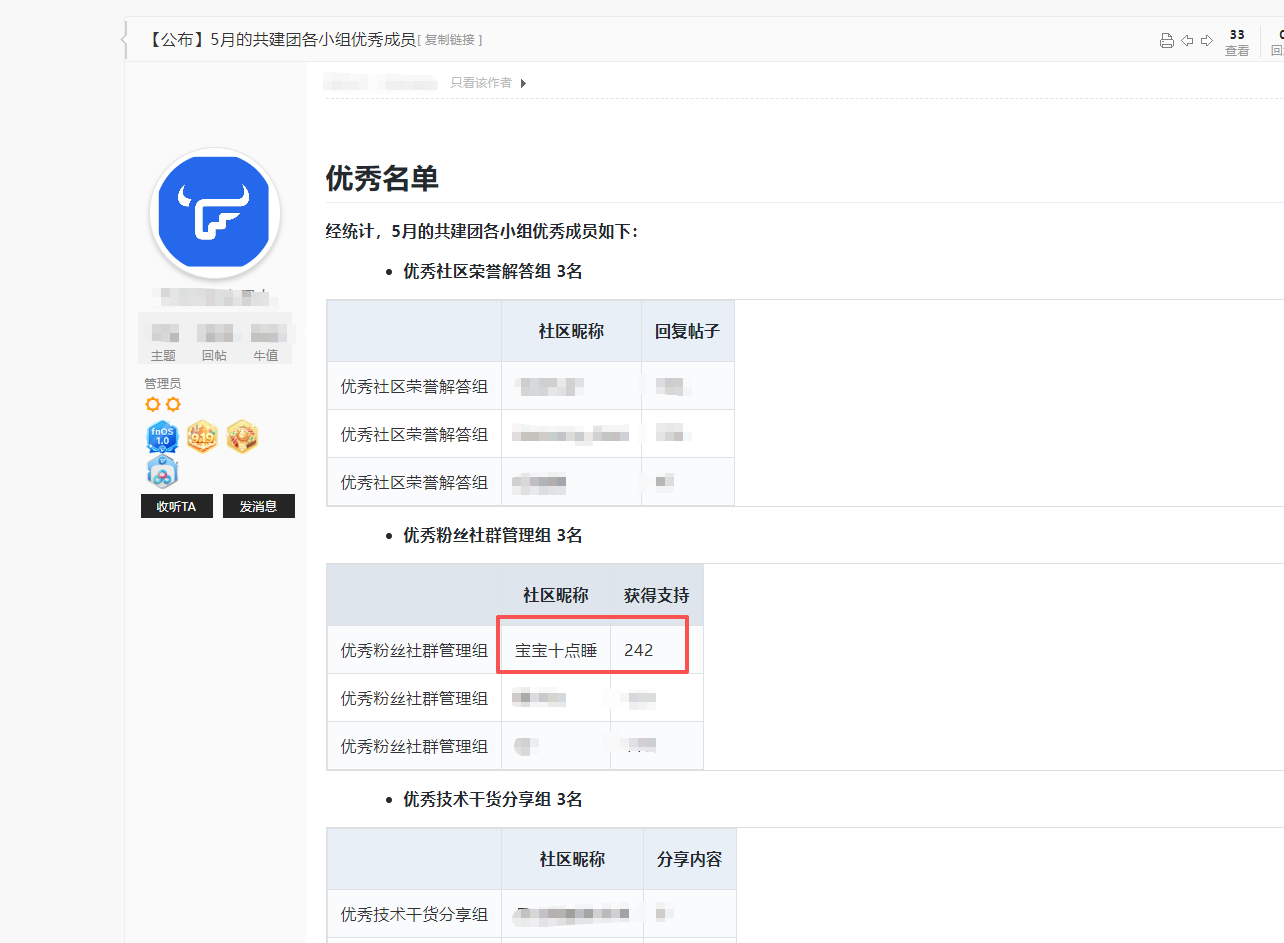Click the bullet 优秀社区荣誉解答组 3名
The width and height of the screenshot is (1284, 943).
(x=493, y=271)
